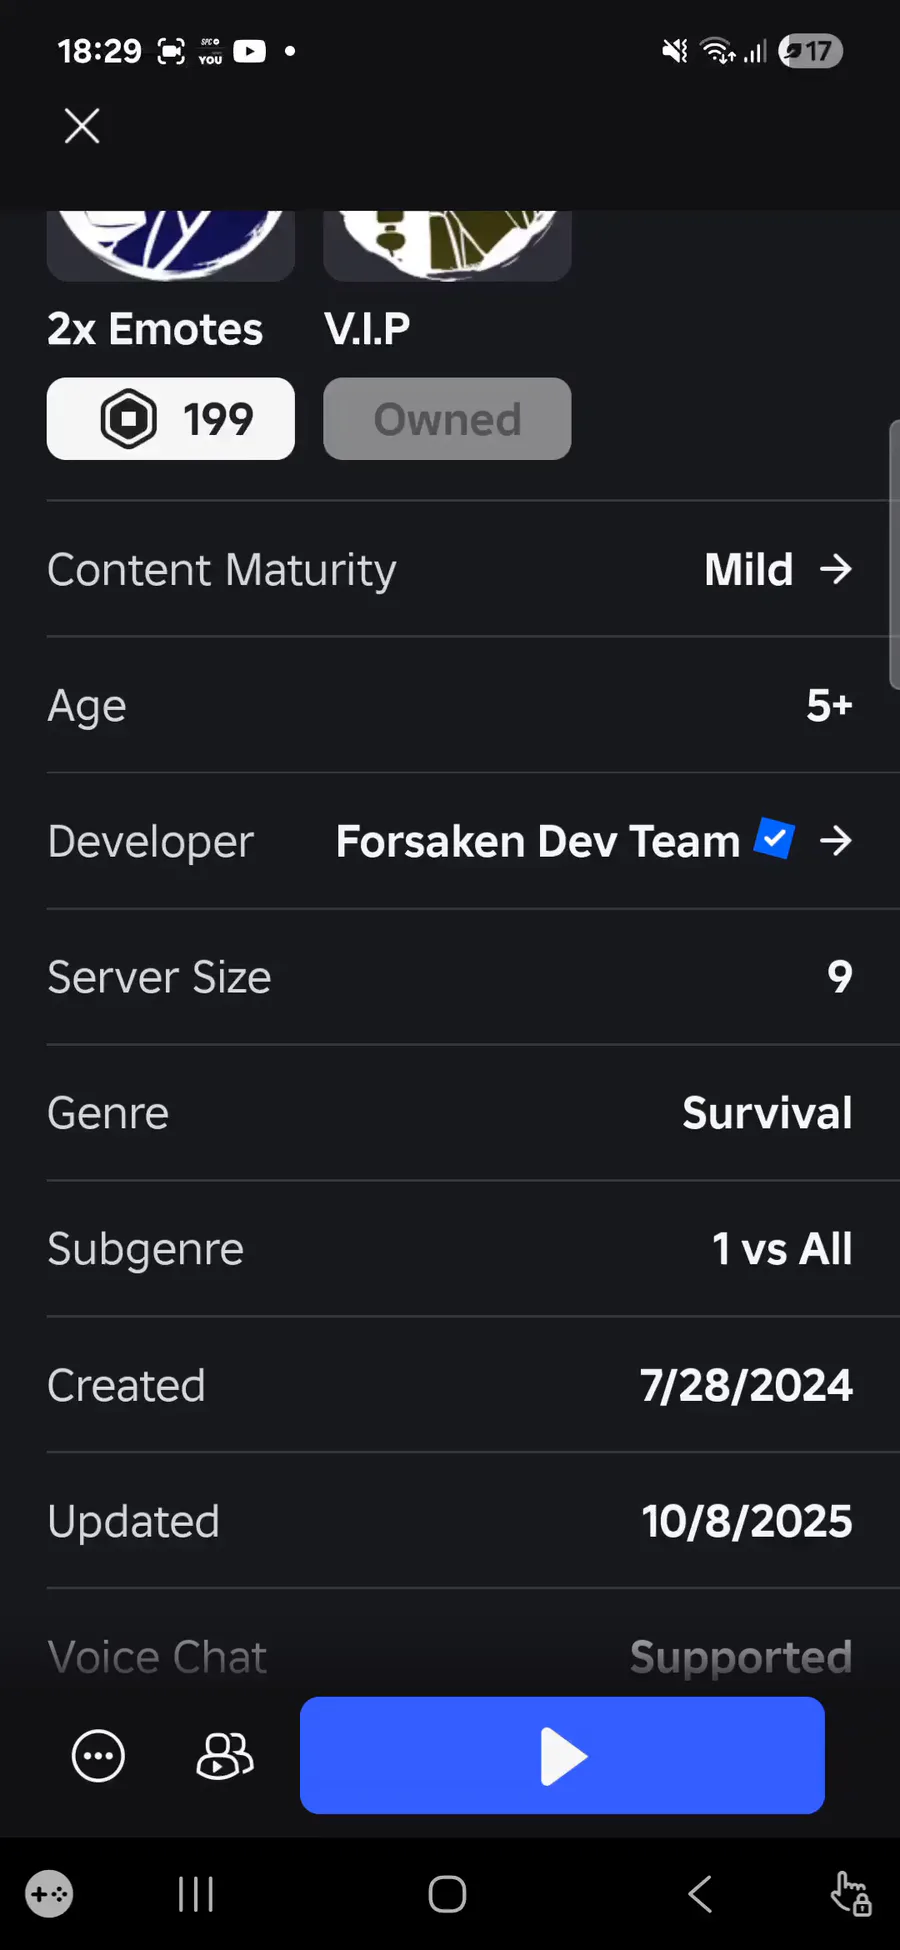Image resolution: width=900 pixels, height=1950 pixels.
Task: Open the 2x Emotes pass thumbnail
Action: coord(171,245)
